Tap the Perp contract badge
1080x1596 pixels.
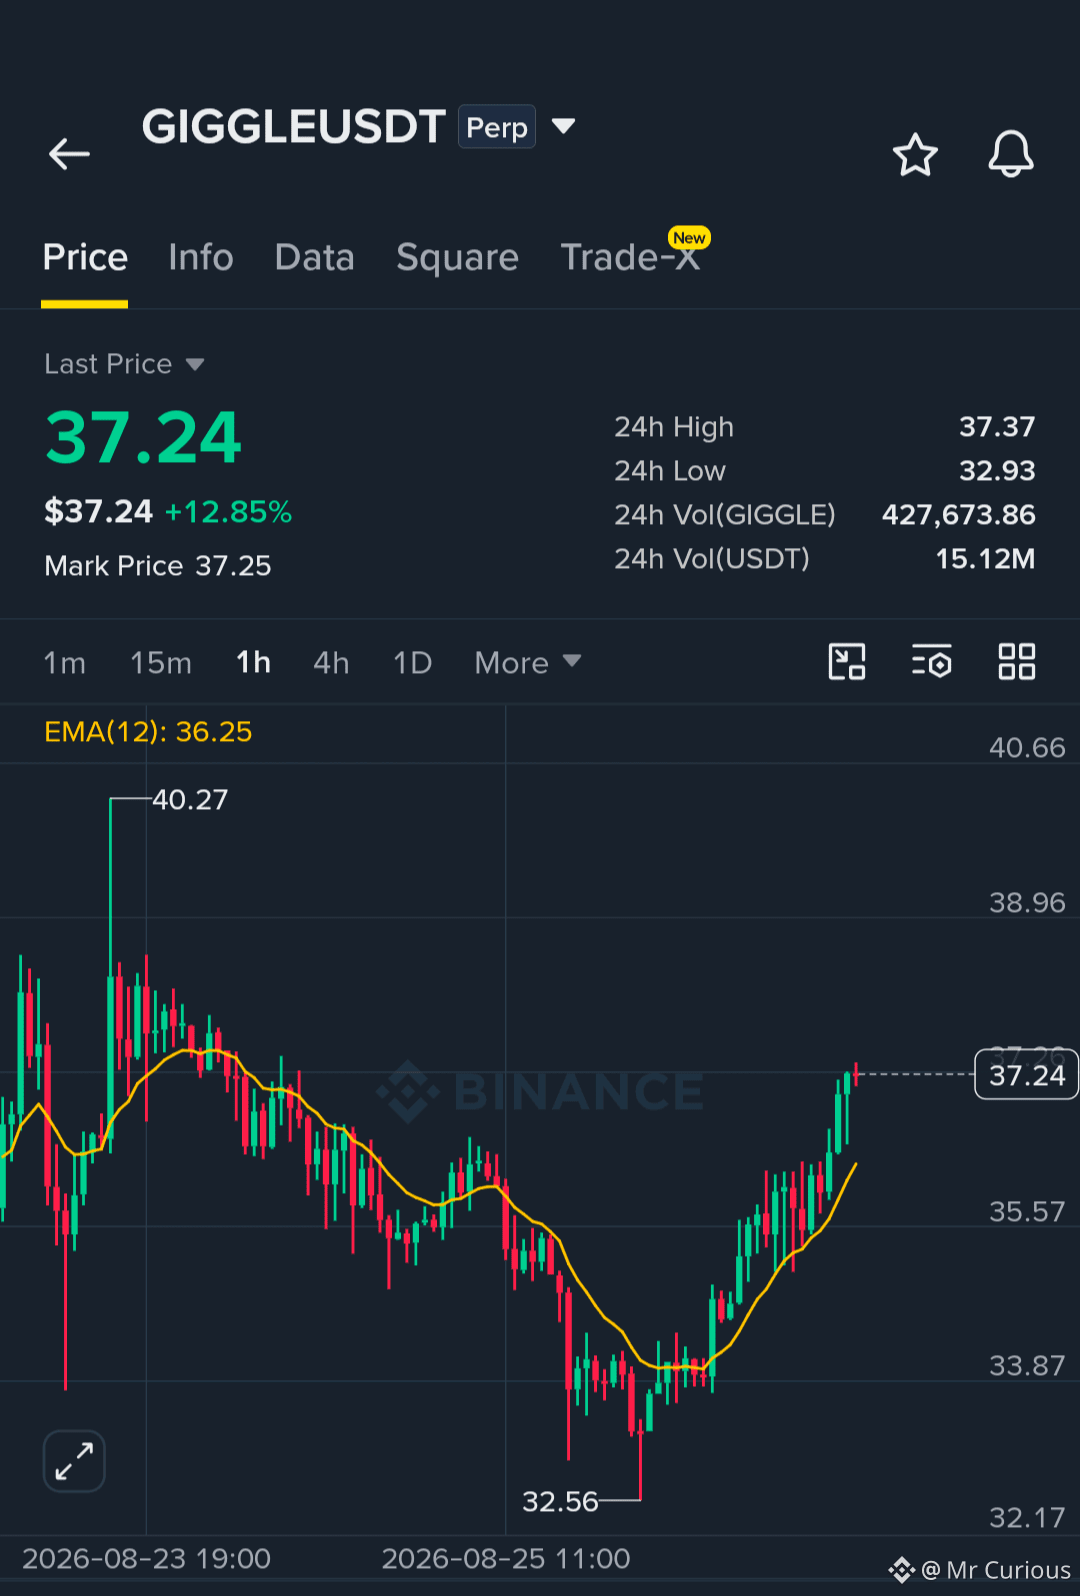(497, 127)
